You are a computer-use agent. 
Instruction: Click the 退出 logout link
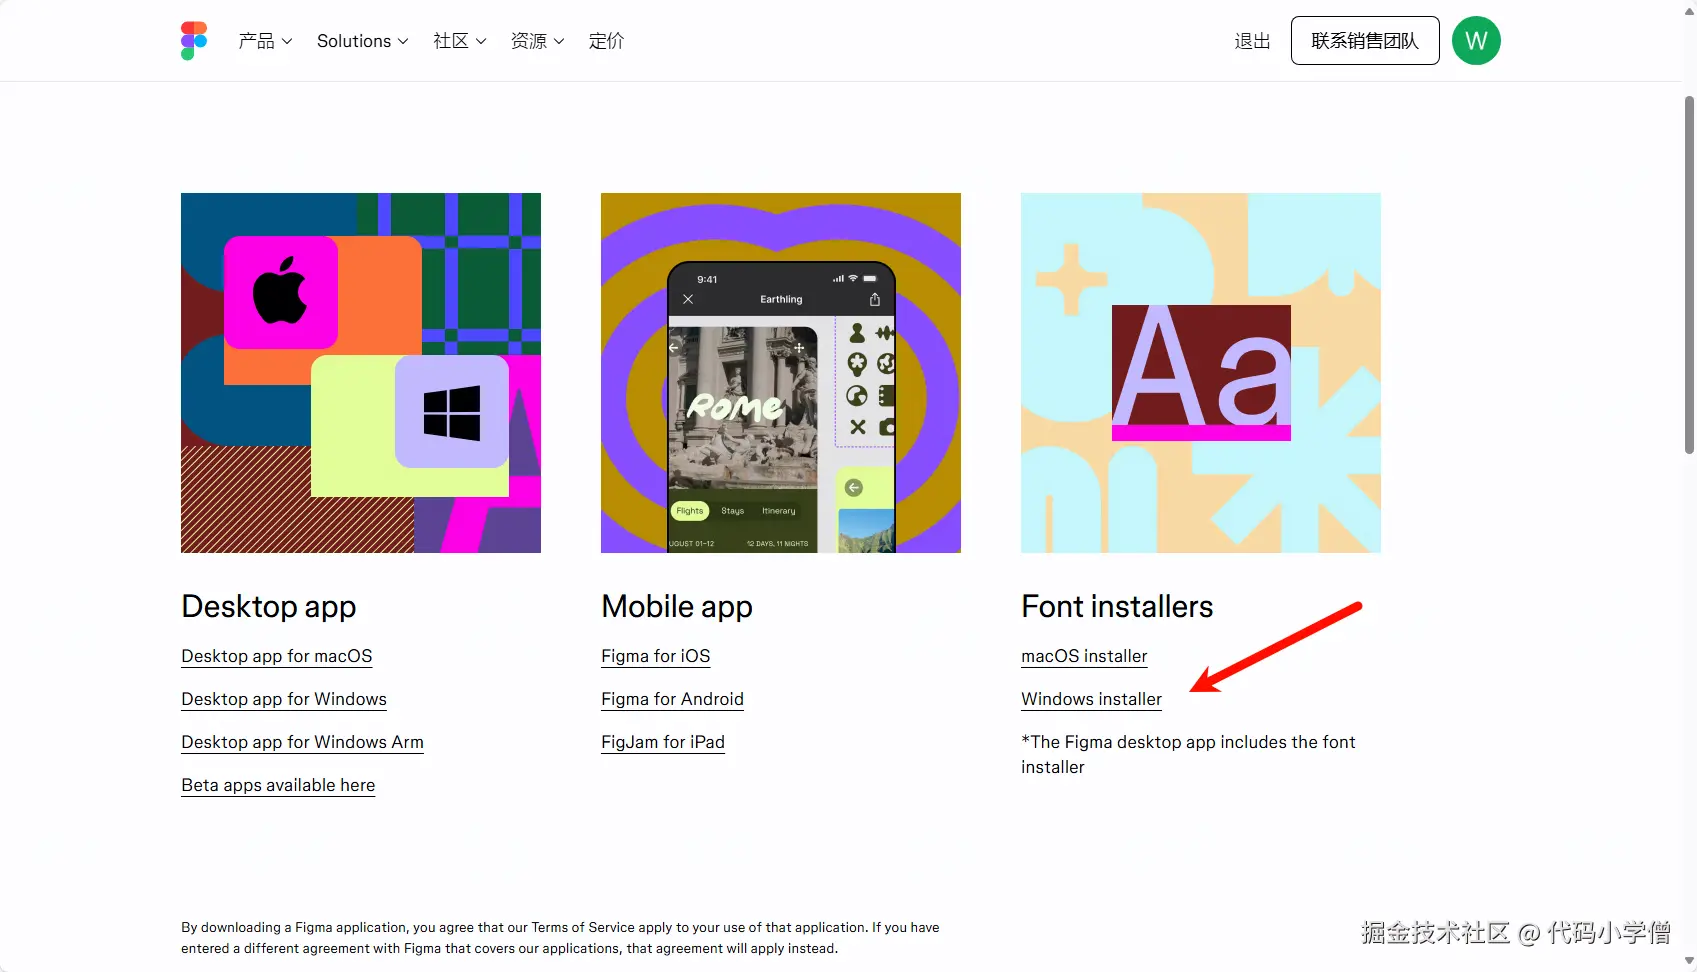click(x=1252, y=41)
